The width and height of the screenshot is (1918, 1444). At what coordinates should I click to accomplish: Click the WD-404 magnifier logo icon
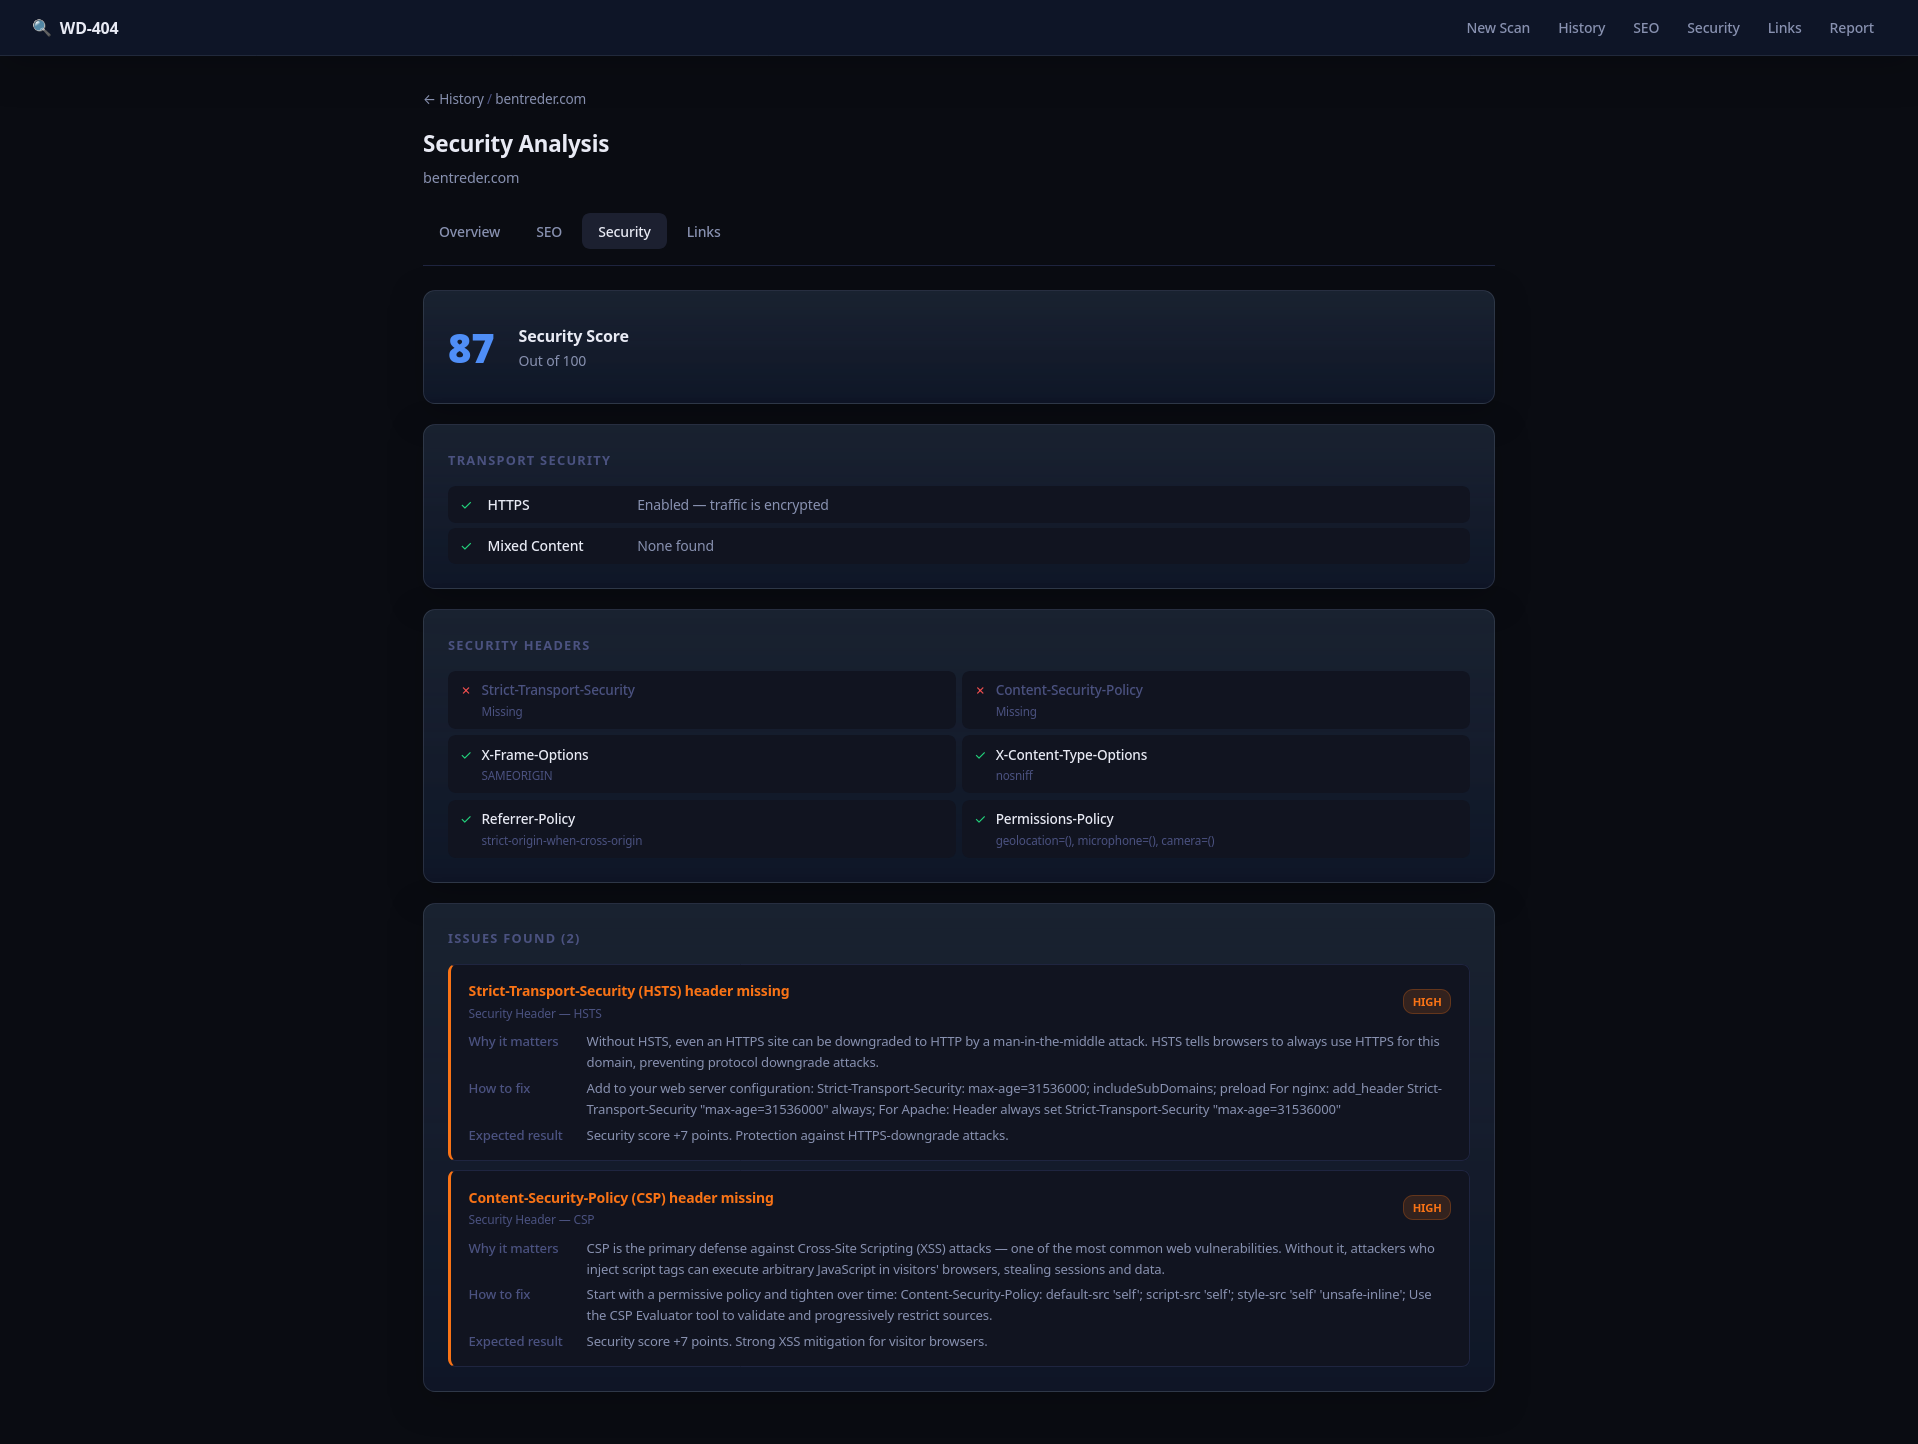pos(41,28)
